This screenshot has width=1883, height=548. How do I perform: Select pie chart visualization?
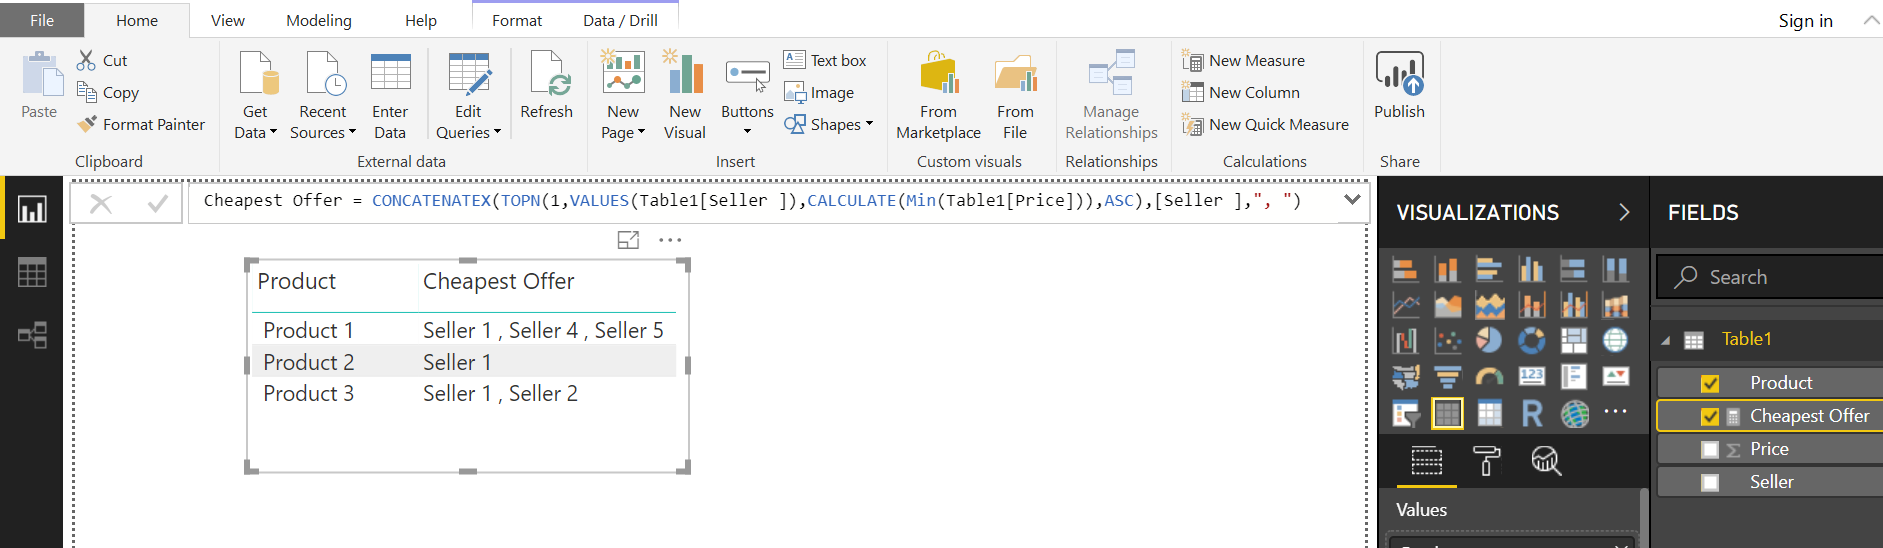pos(1489,341)
